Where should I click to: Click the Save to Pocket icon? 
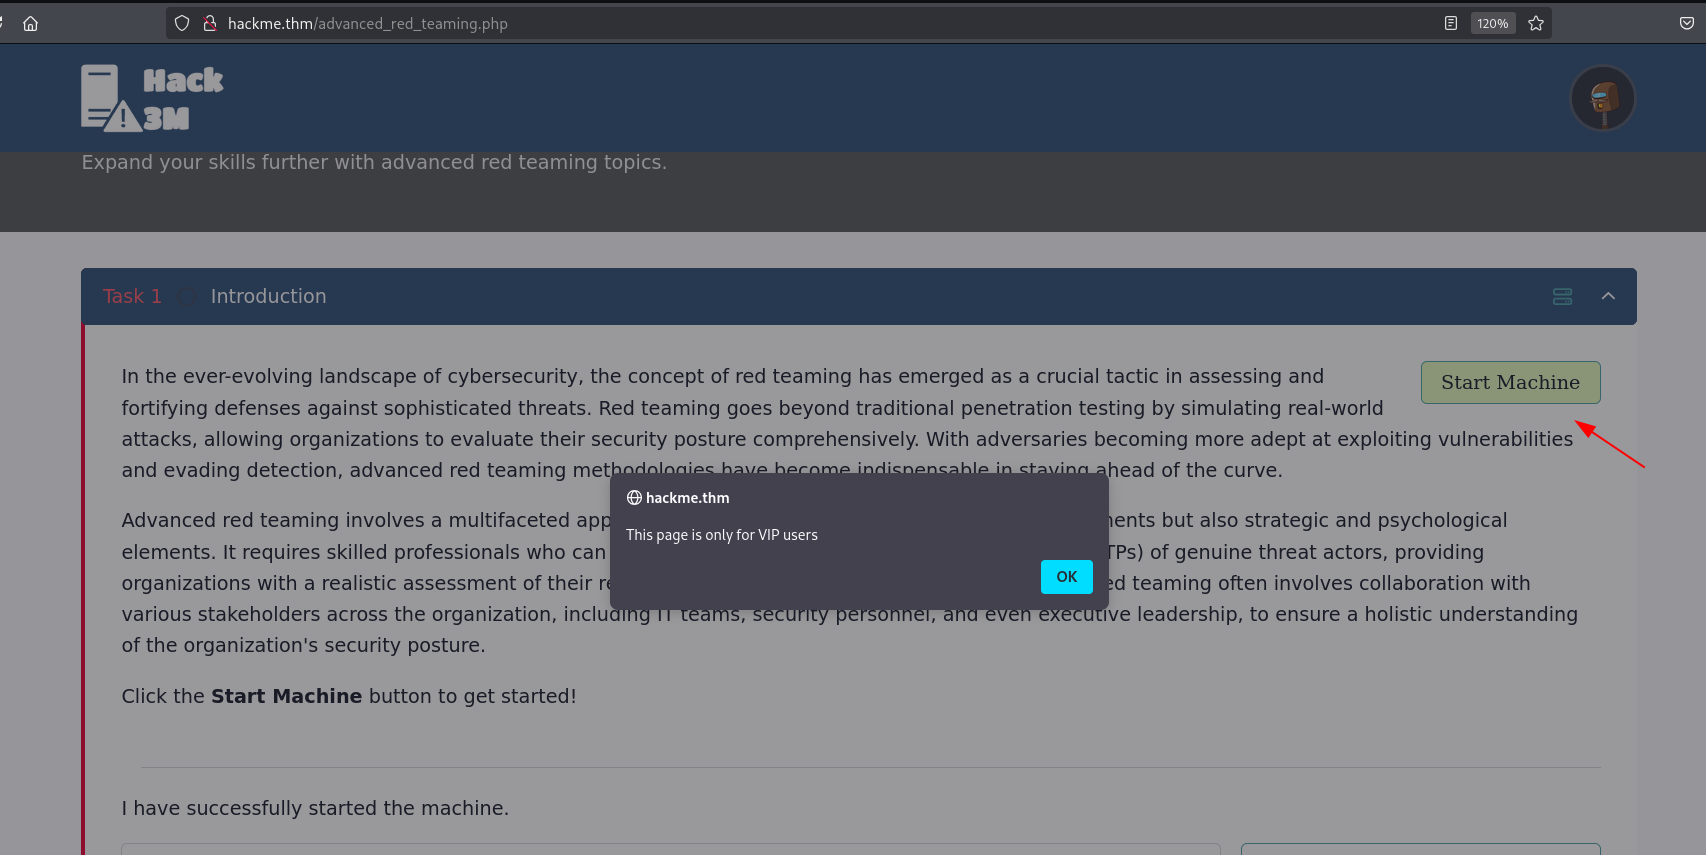(x=1687, y=24)
